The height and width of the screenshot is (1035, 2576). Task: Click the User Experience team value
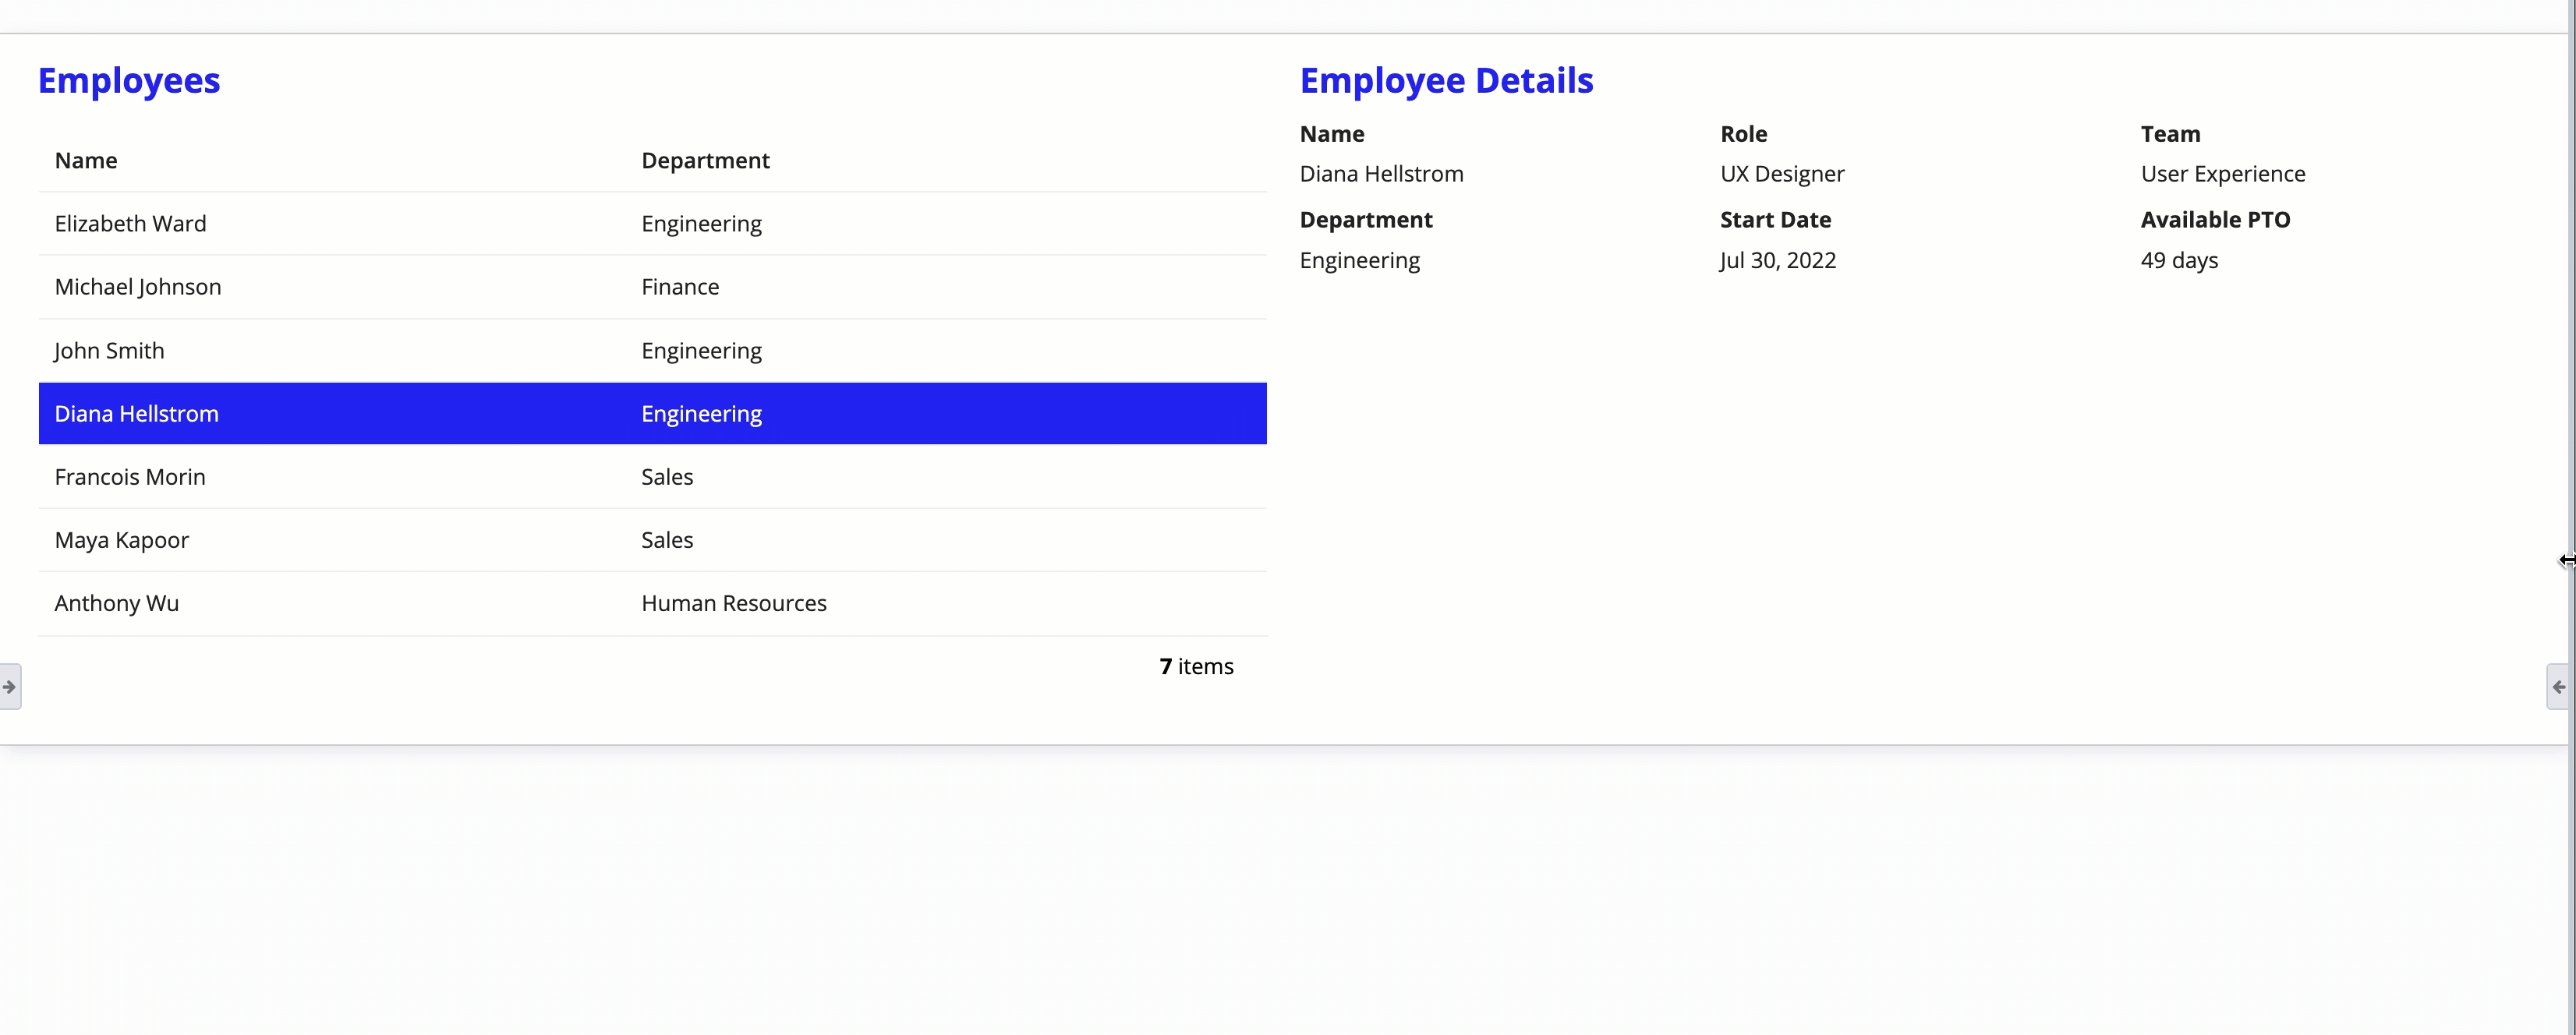[2222, 174]
